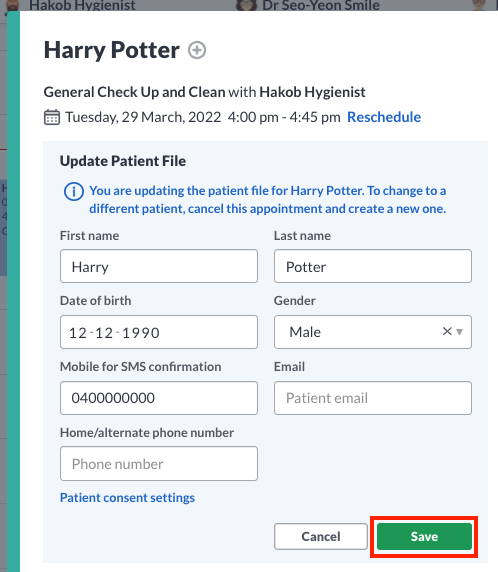Select the Male value in the Gender box
Screen dimensions: 498x572
click(305, 332)
